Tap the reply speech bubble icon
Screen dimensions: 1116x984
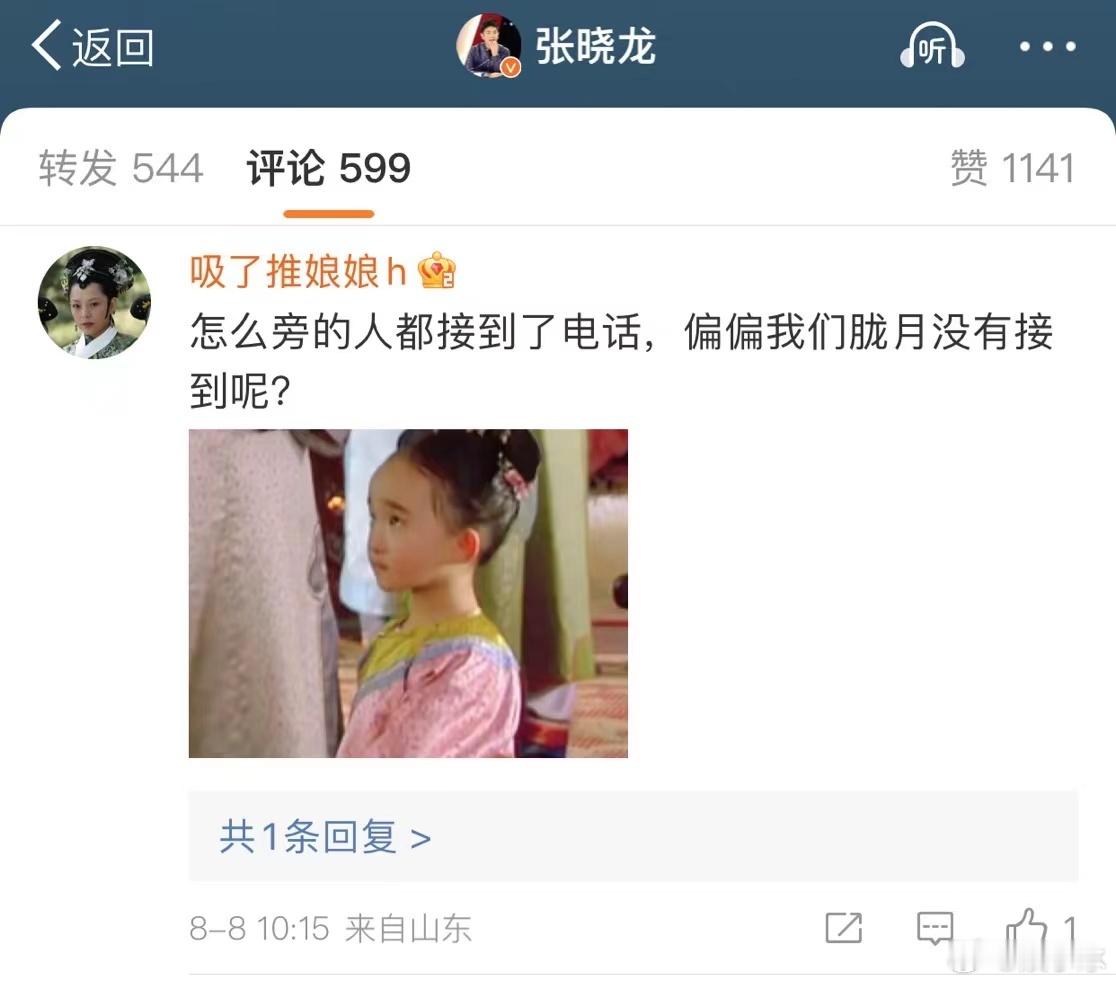tap(935, 928)
